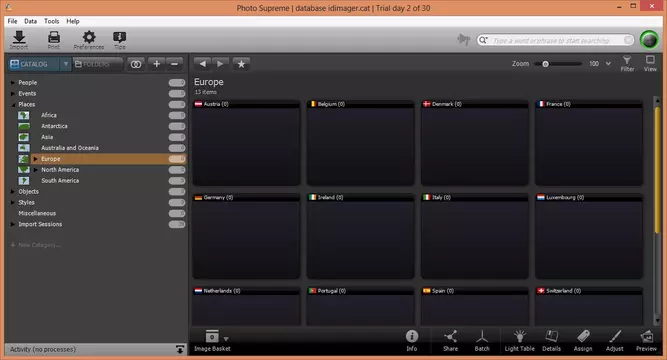
Task: Open the Share panel
Action: (450, 341)
